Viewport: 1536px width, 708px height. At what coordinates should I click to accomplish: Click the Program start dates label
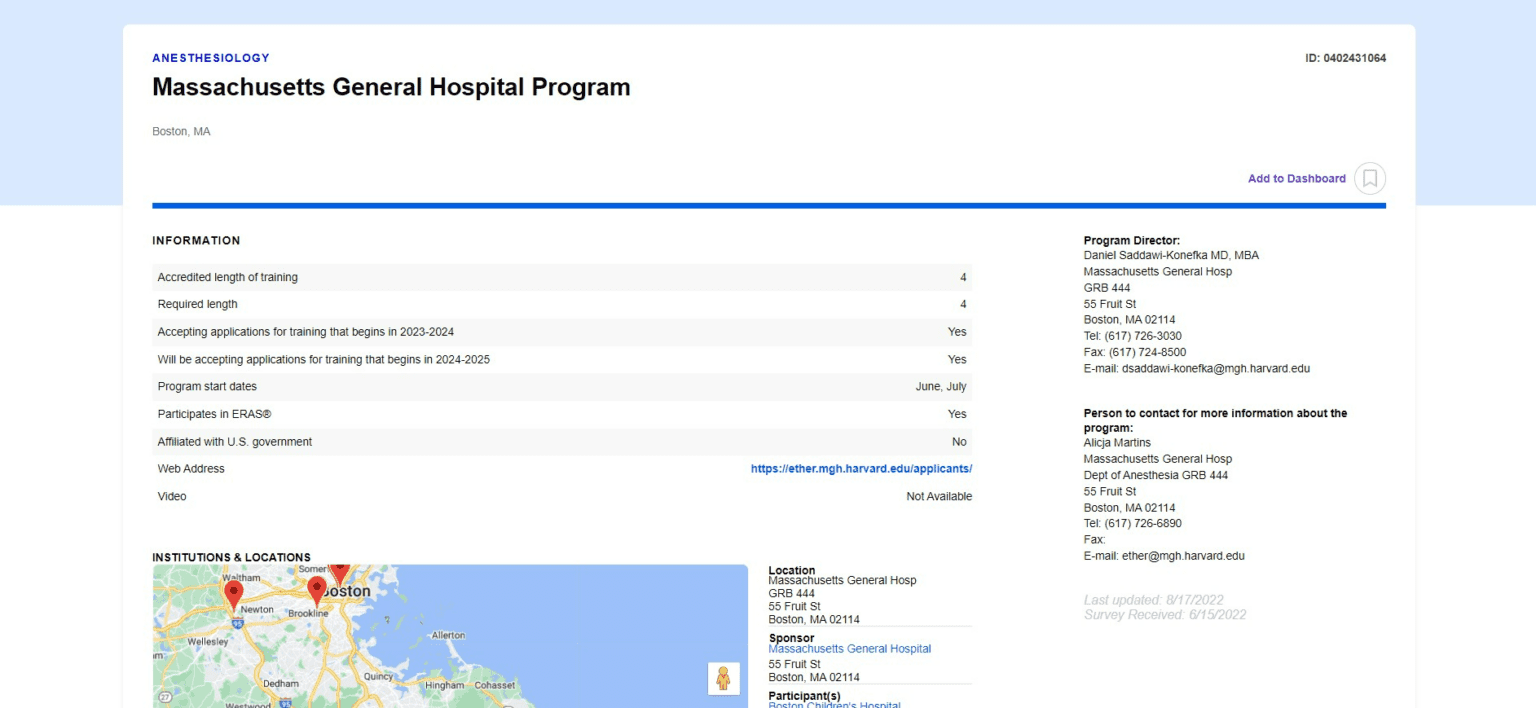click(207, 387)
